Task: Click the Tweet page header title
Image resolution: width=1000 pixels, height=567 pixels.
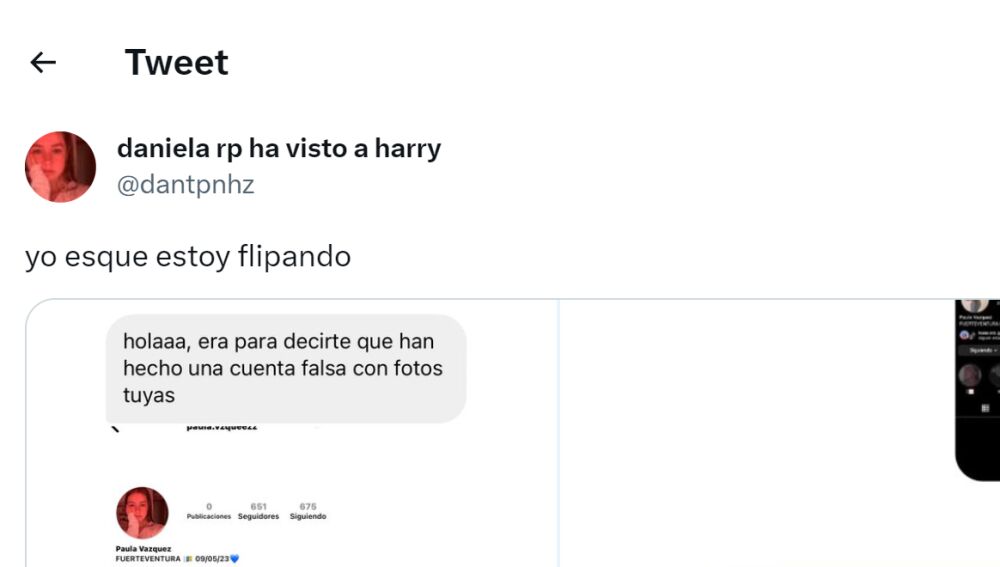Action: pos(176,63)
